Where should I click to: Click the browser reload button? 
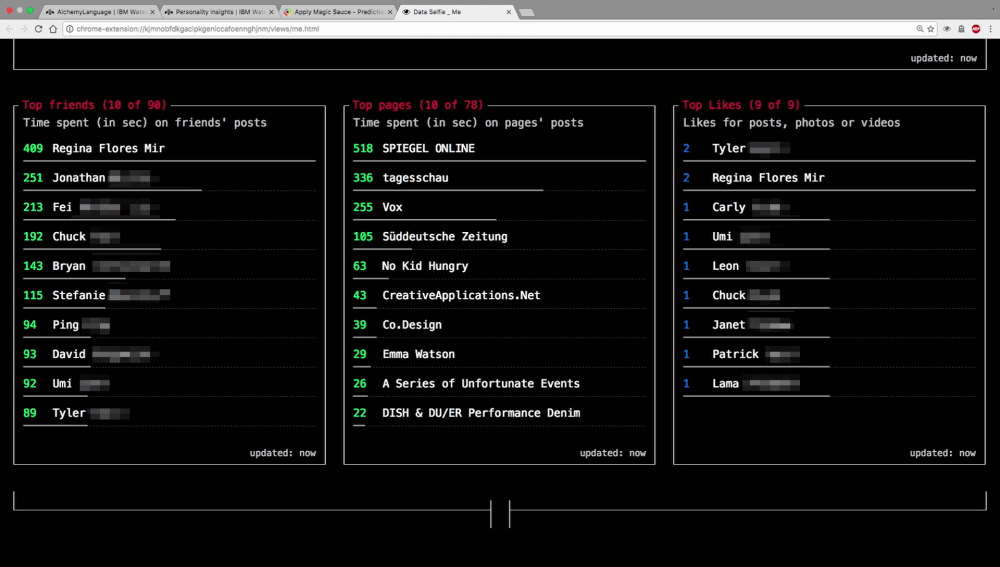[39, 29]
